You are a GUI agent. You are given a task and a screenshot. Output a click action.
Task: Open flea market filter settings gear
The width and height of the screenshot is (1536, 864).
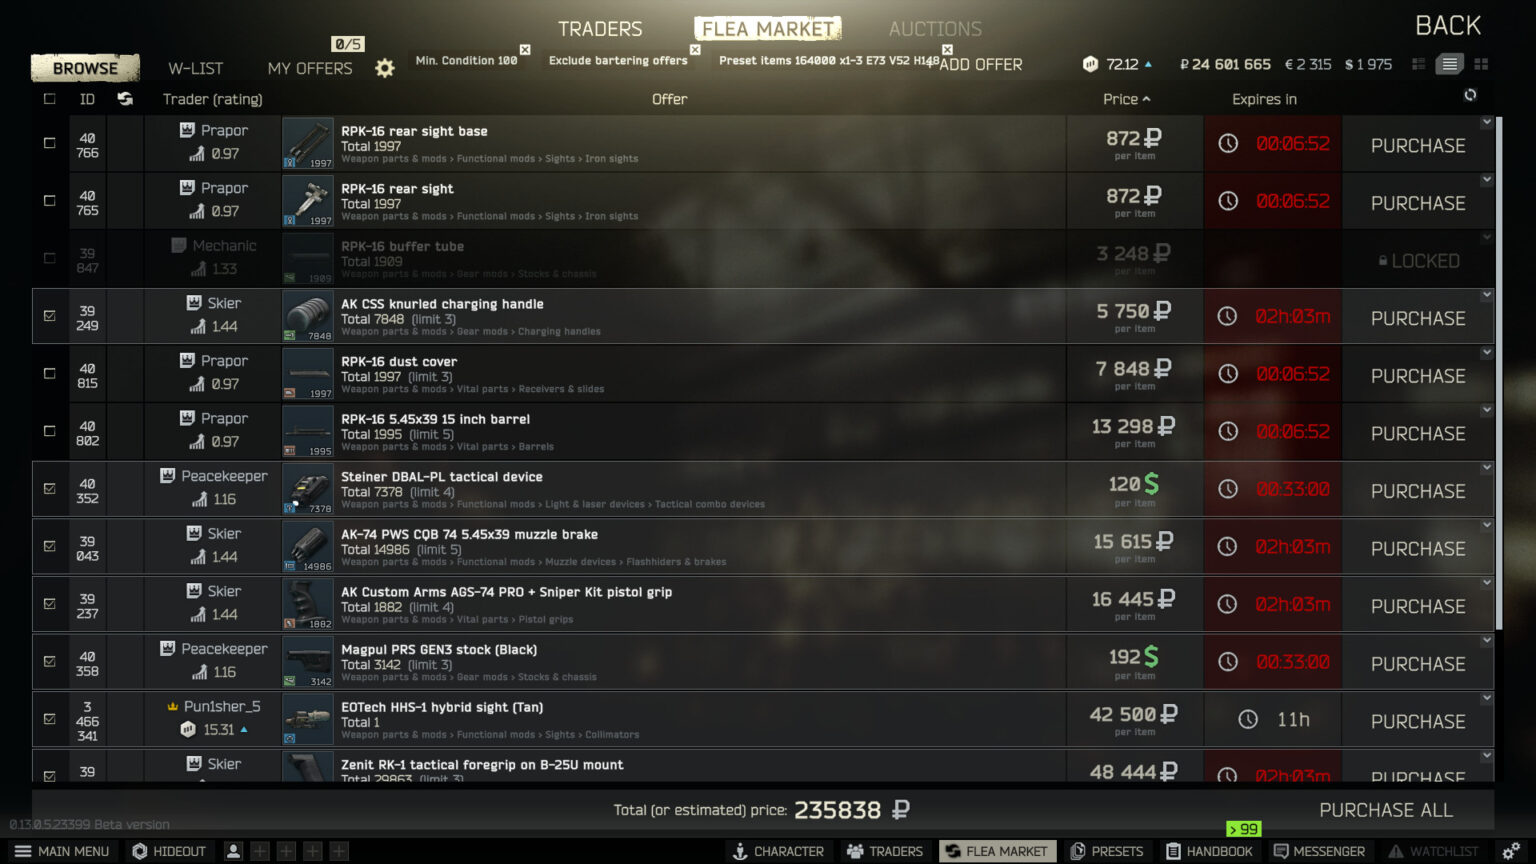coord(384,68)
